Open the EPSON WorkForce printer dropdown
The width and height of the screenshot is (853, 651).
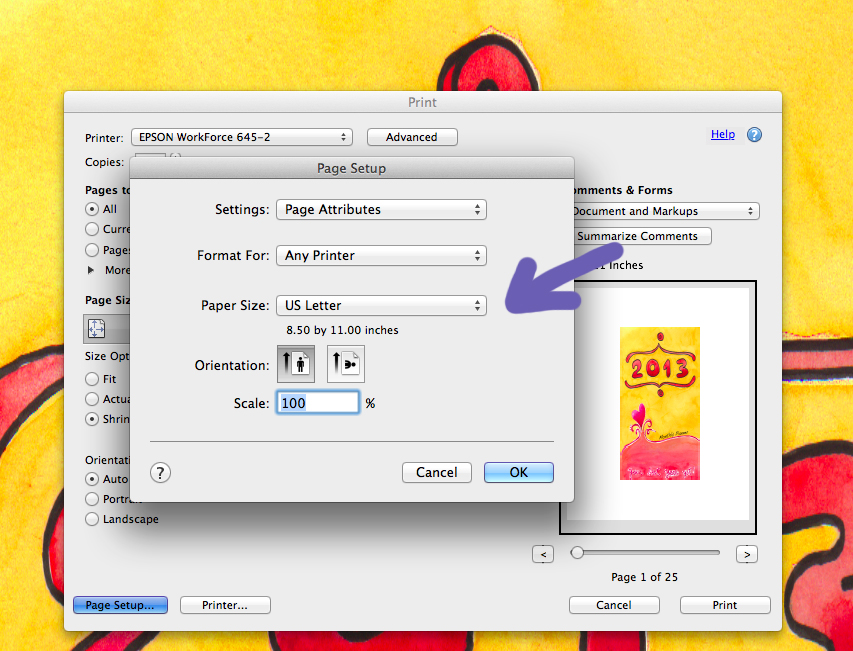pos(242,137)
